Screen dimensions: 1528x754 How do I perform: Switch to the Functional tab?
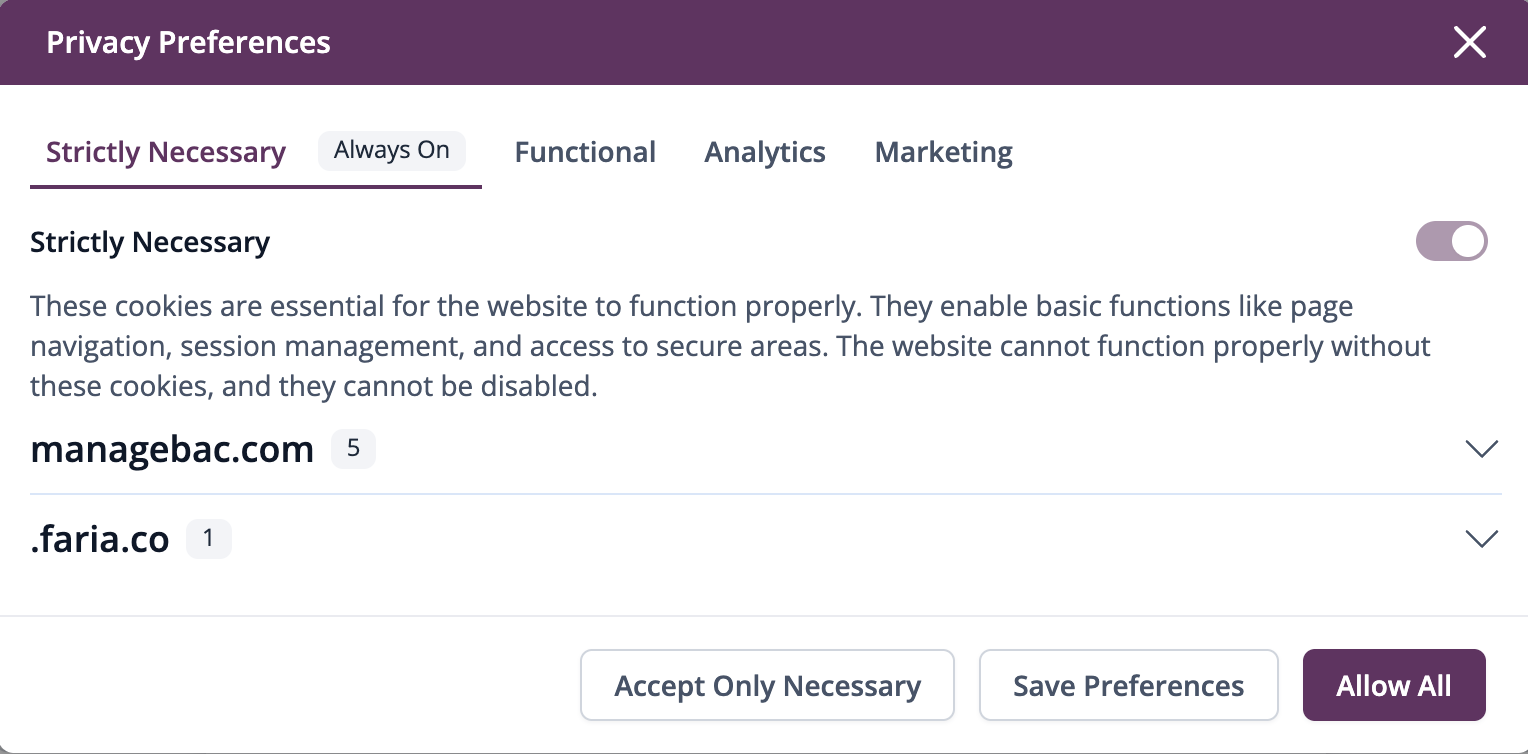(585, 152)
